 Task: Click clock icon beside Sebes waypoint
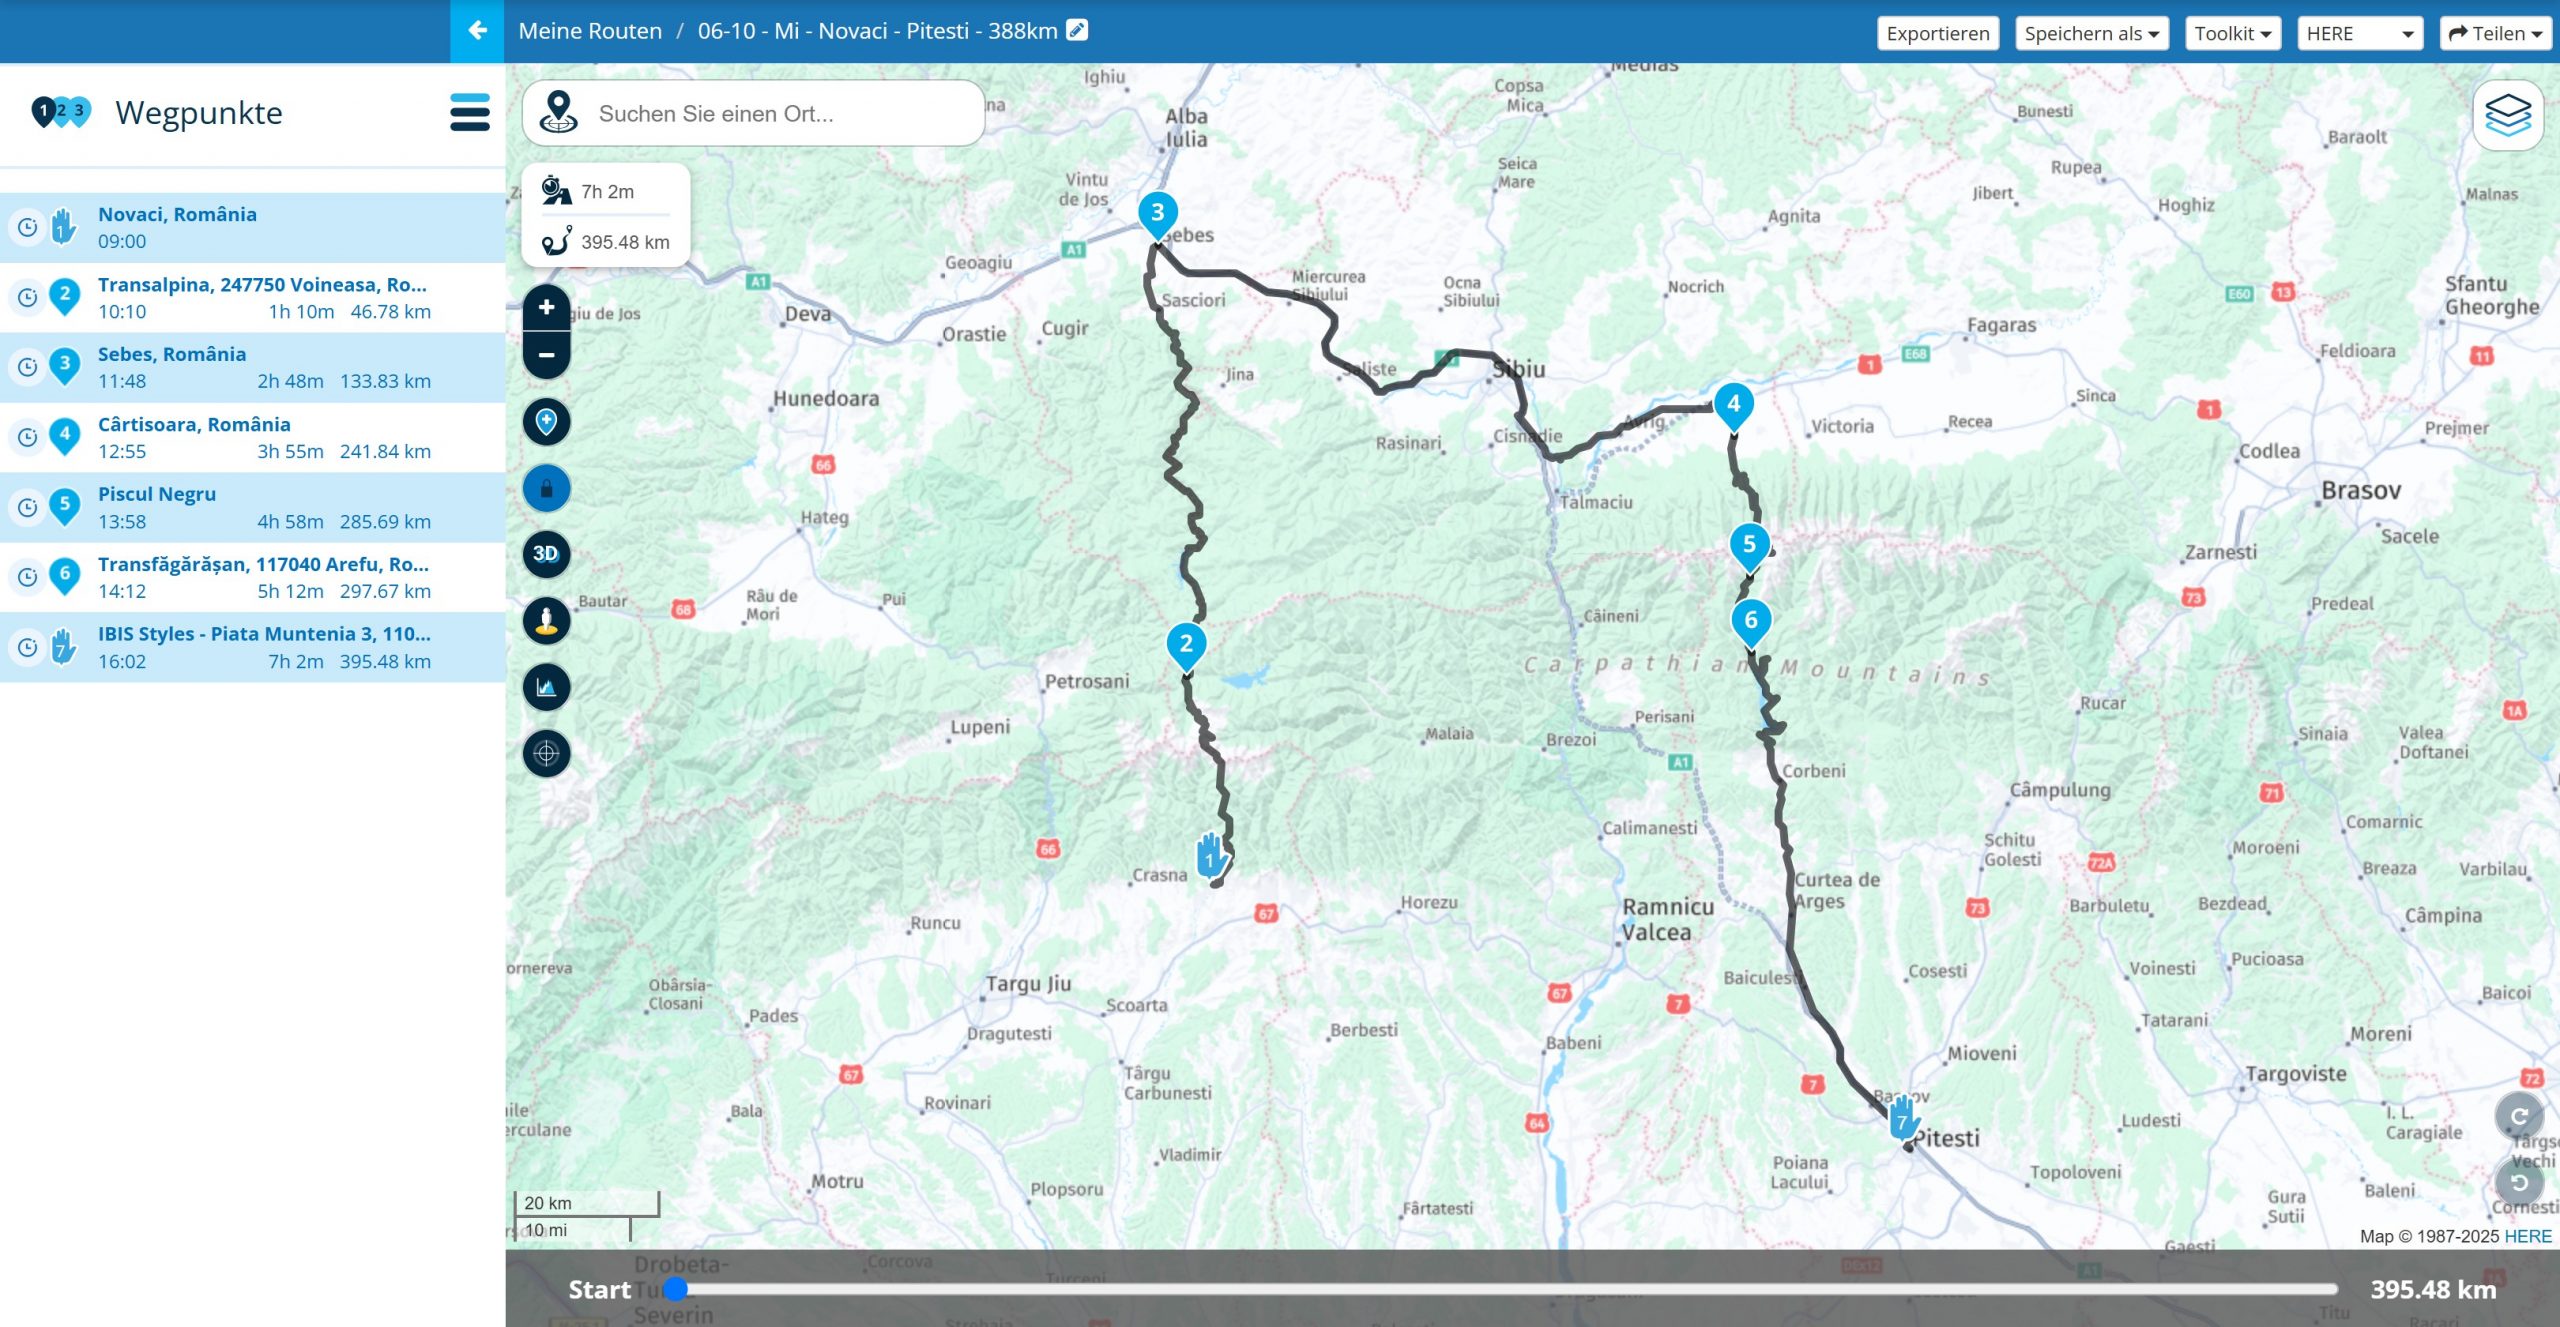tap(28, 367)
